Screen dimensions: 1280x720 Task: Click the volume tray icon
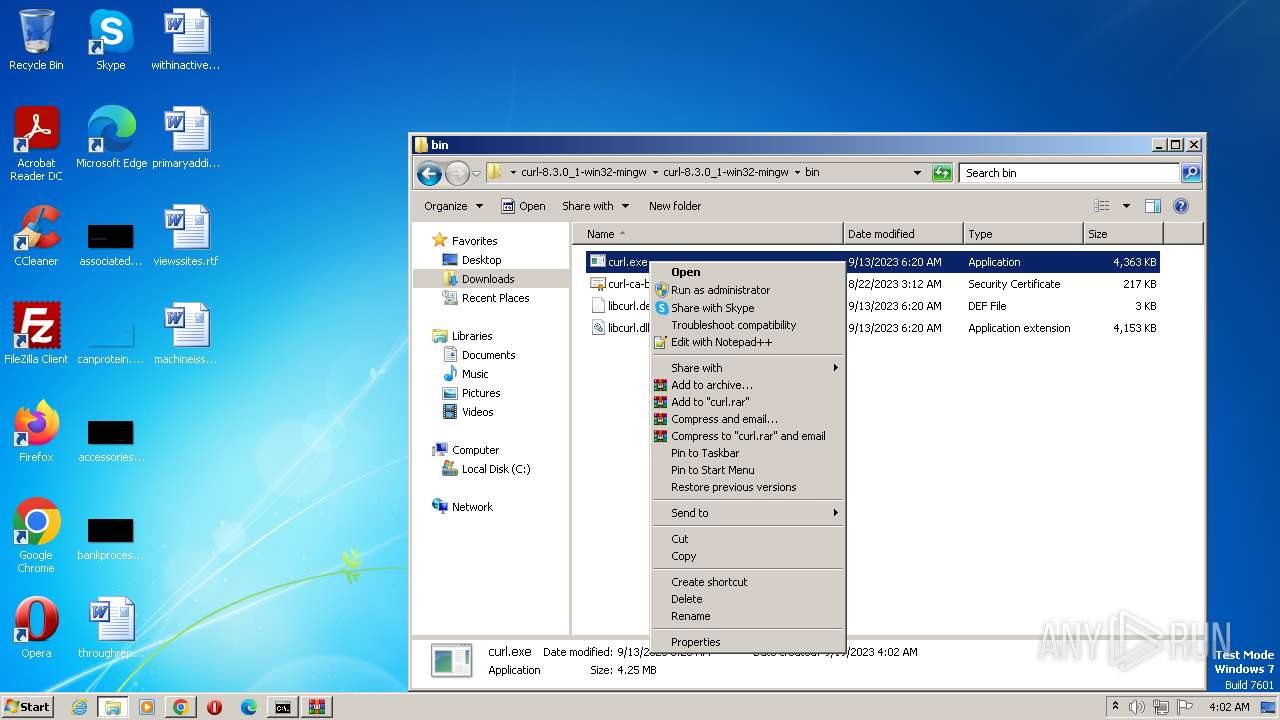(x=1137, y=707)
